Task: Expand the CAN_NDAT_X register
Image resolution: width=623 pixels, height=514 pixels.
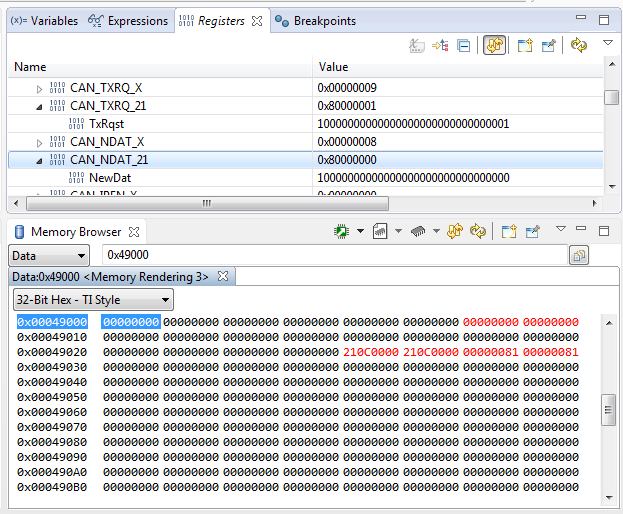Action: 39,143
